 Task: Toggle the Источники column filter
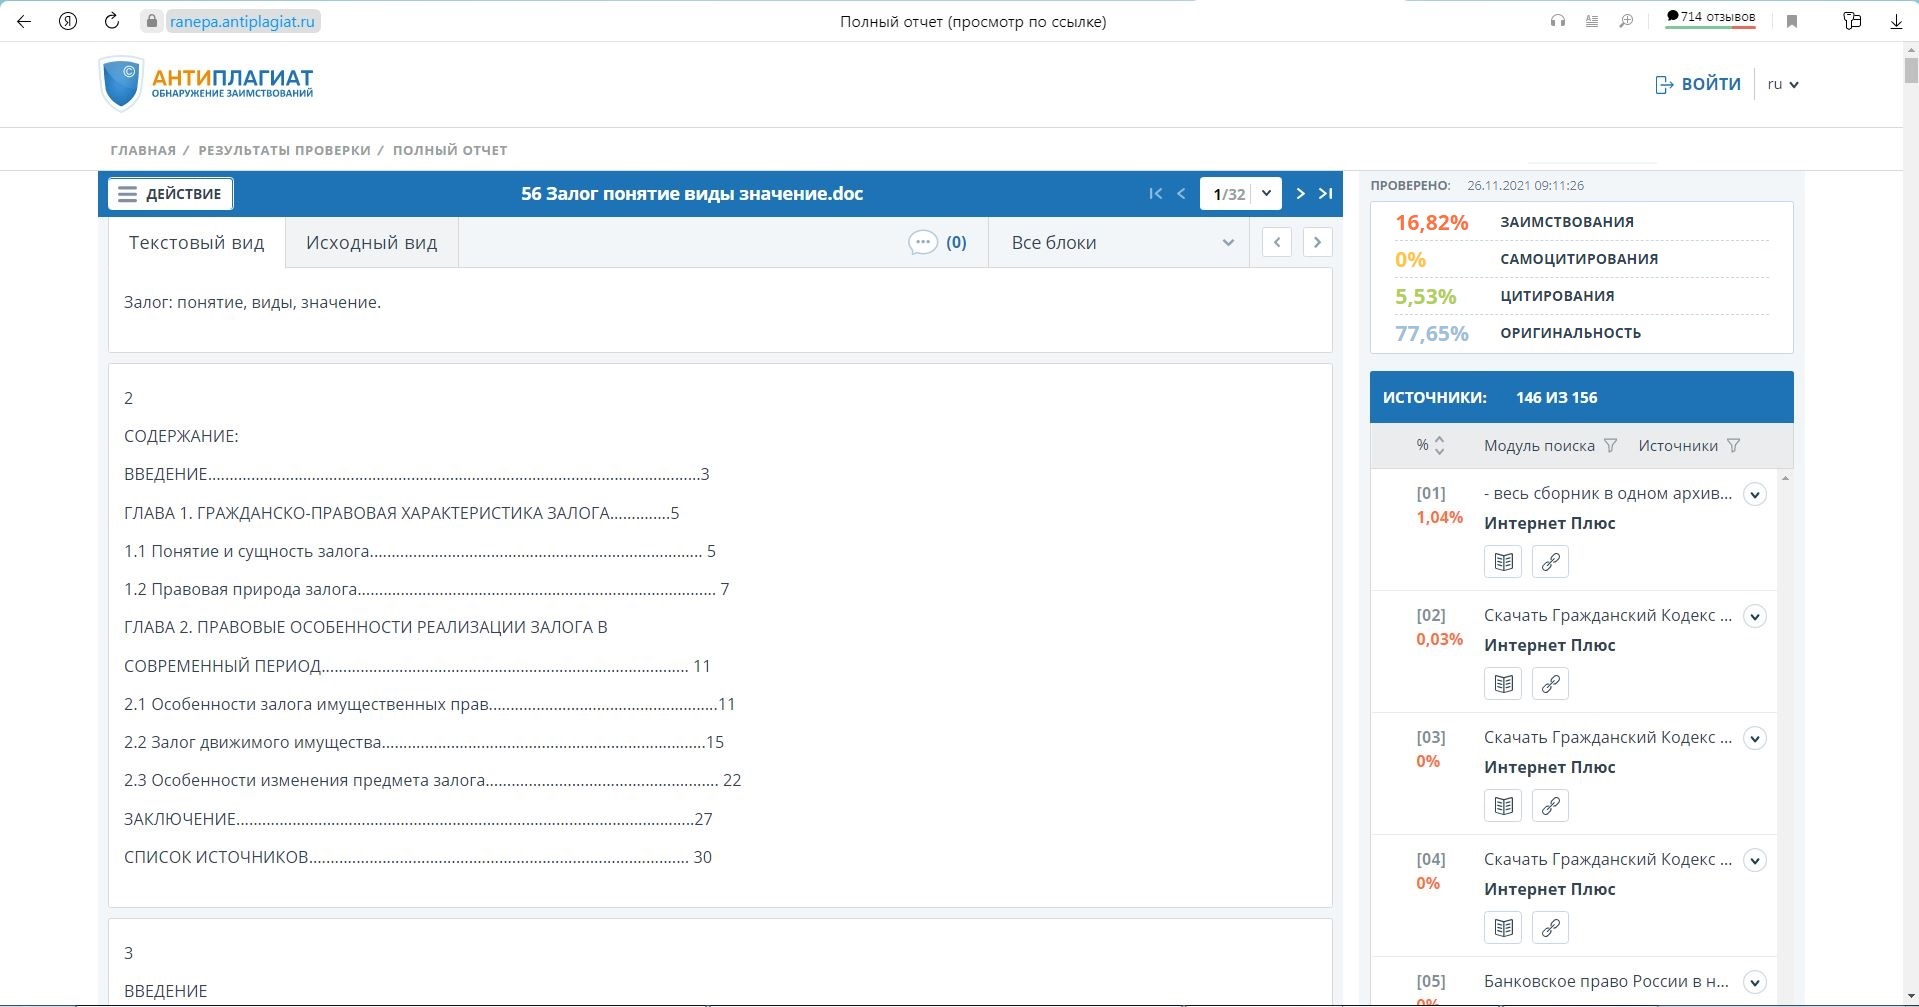click(x=1733, y=446)
